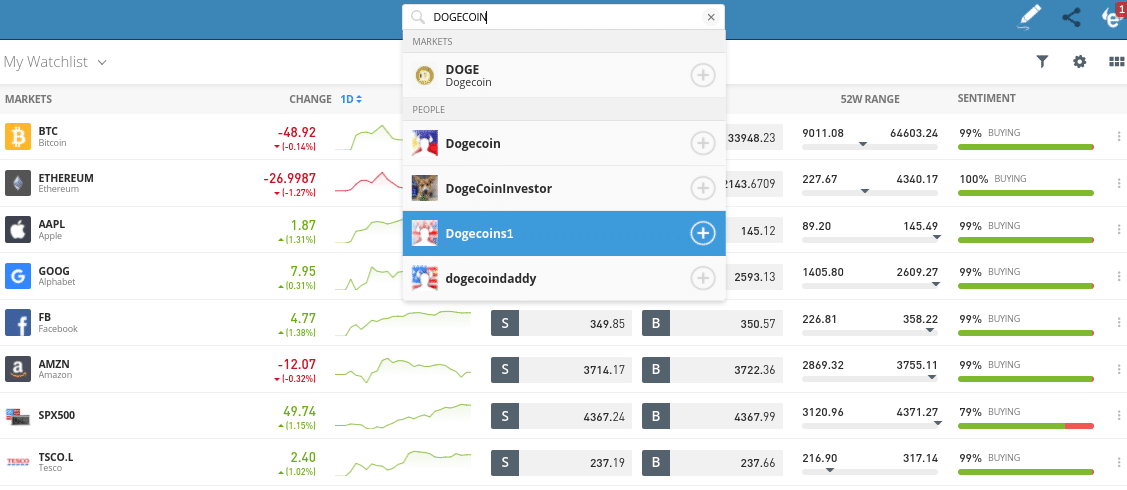Open the write post pencil icon
This screenshot has height=490, width=1127.
pos(1029,17)
